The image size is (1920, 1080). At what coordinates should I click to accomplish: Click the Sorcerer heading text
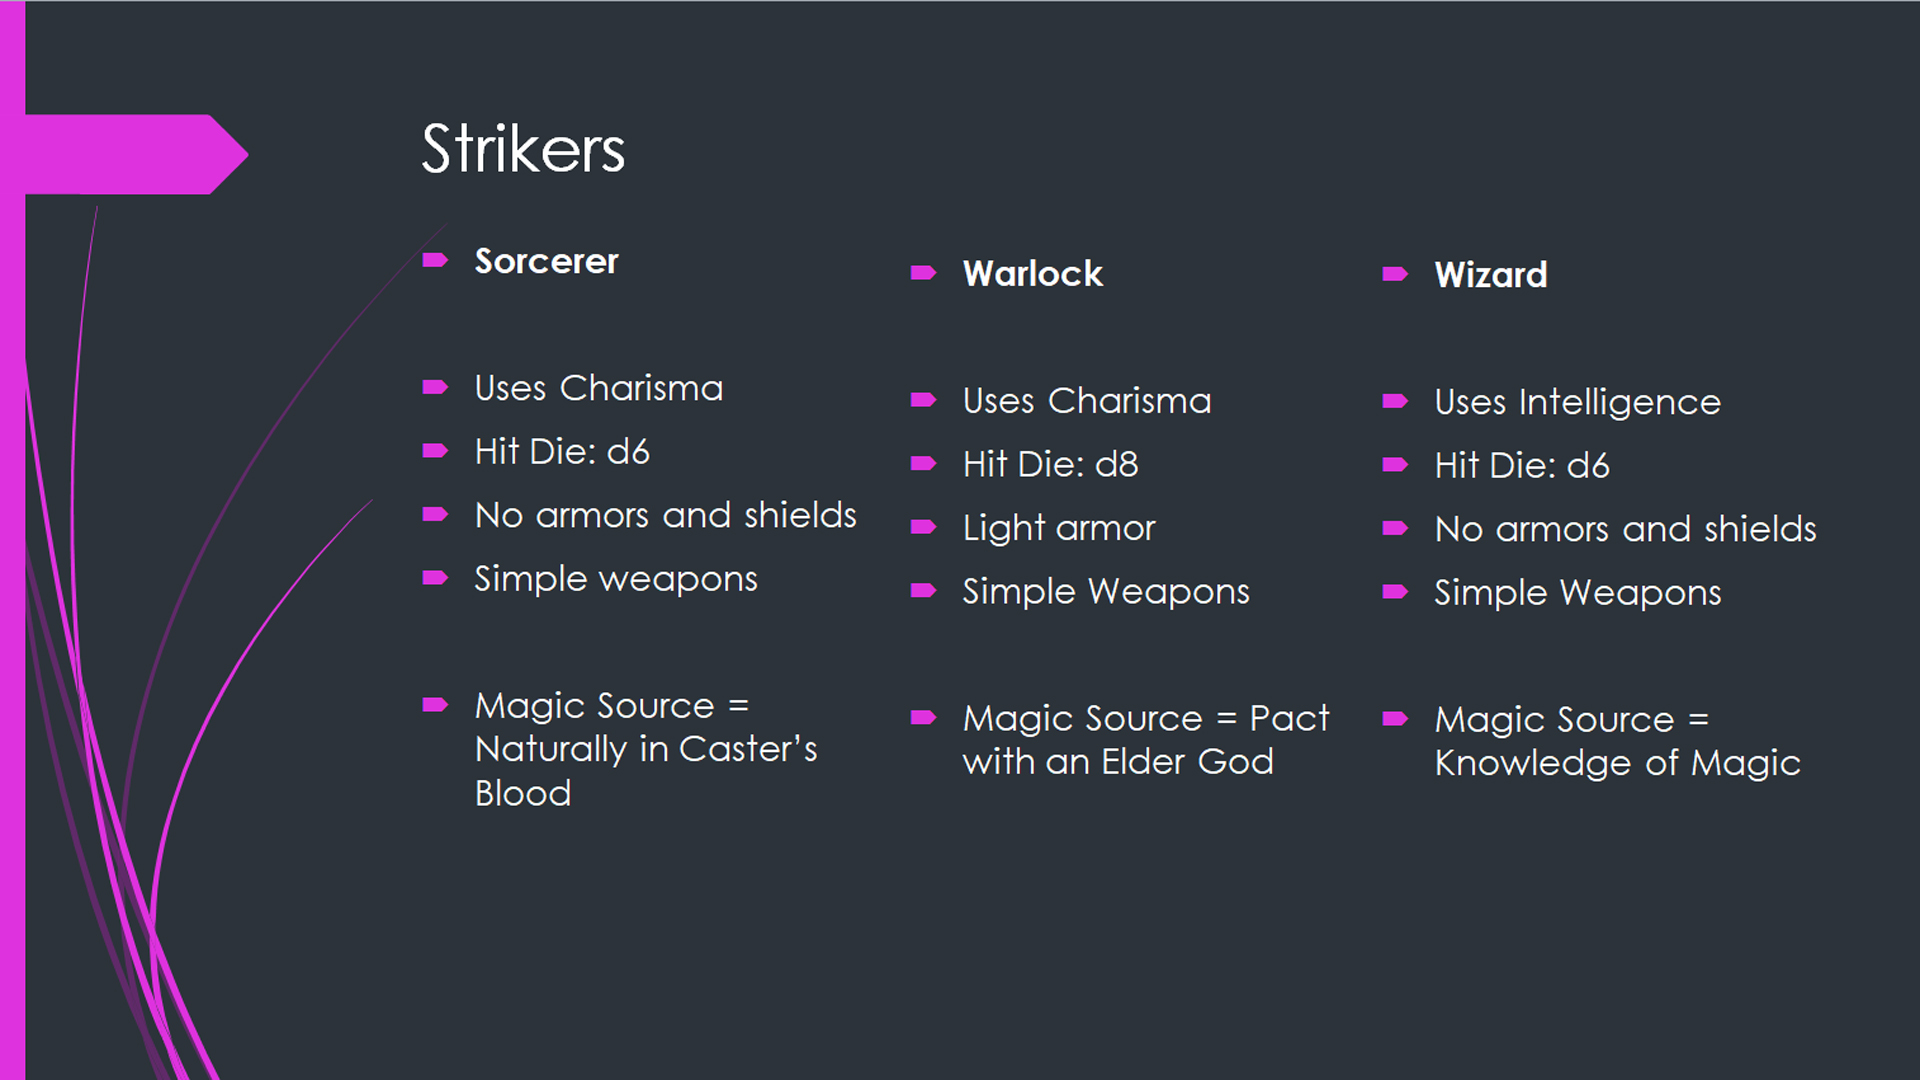[x=546, y=261]
